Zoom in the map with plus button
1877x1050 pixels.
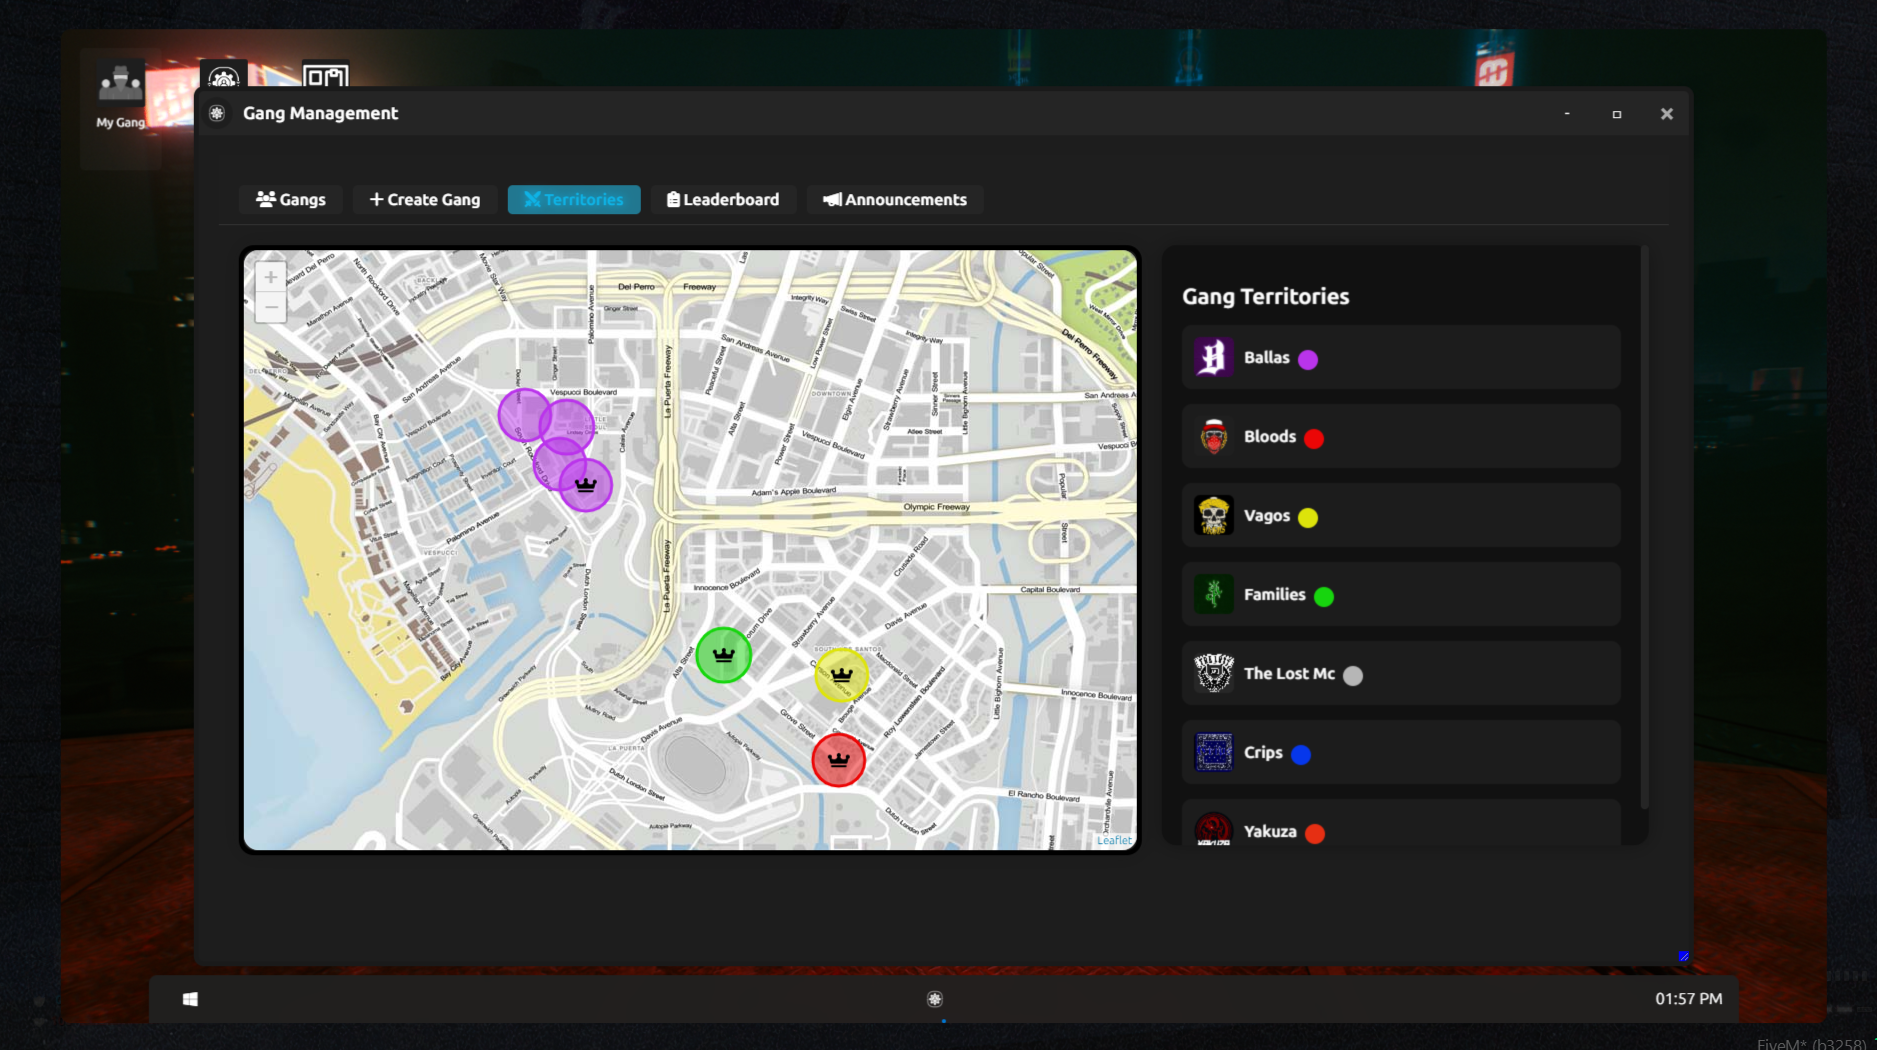point(270,277)
